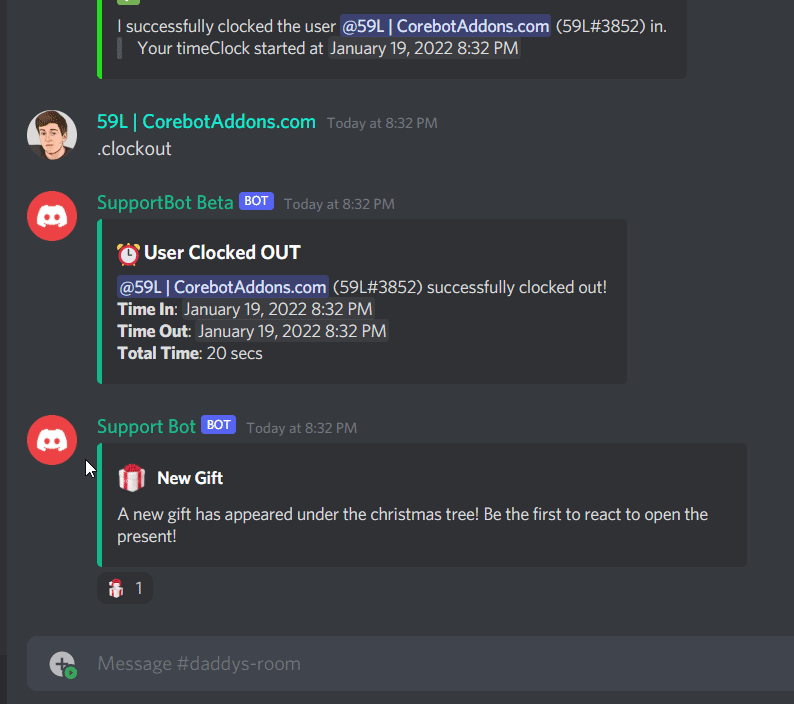
Task: Click the BOT badge next to SupportBot Beta
Action: (x=256, y=201)
